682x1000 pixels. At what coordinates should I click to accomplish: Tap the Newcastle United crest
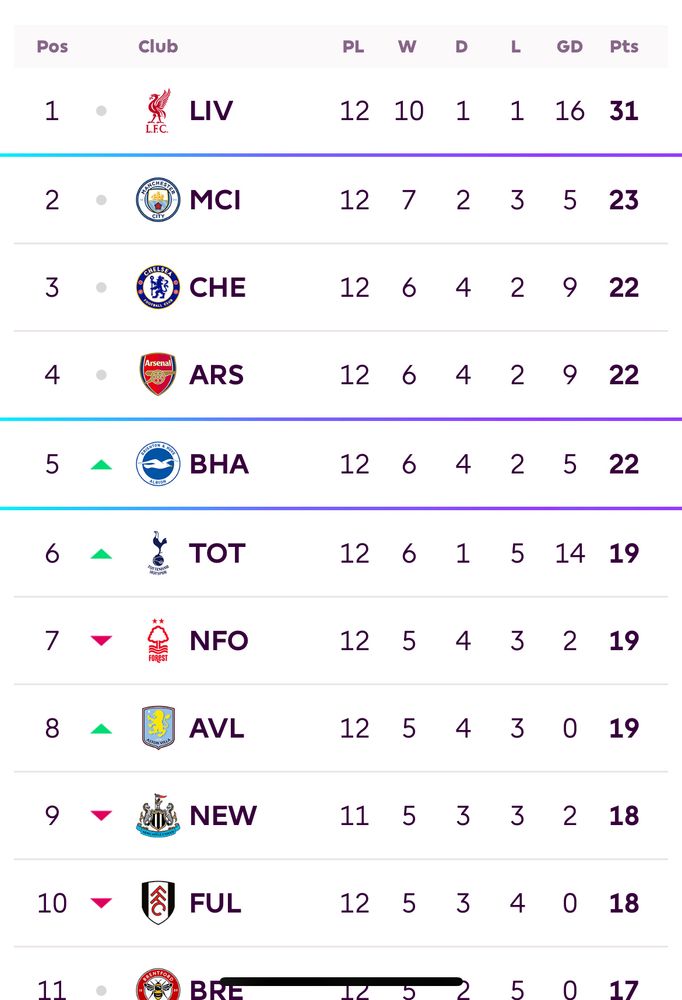[158, 815]
